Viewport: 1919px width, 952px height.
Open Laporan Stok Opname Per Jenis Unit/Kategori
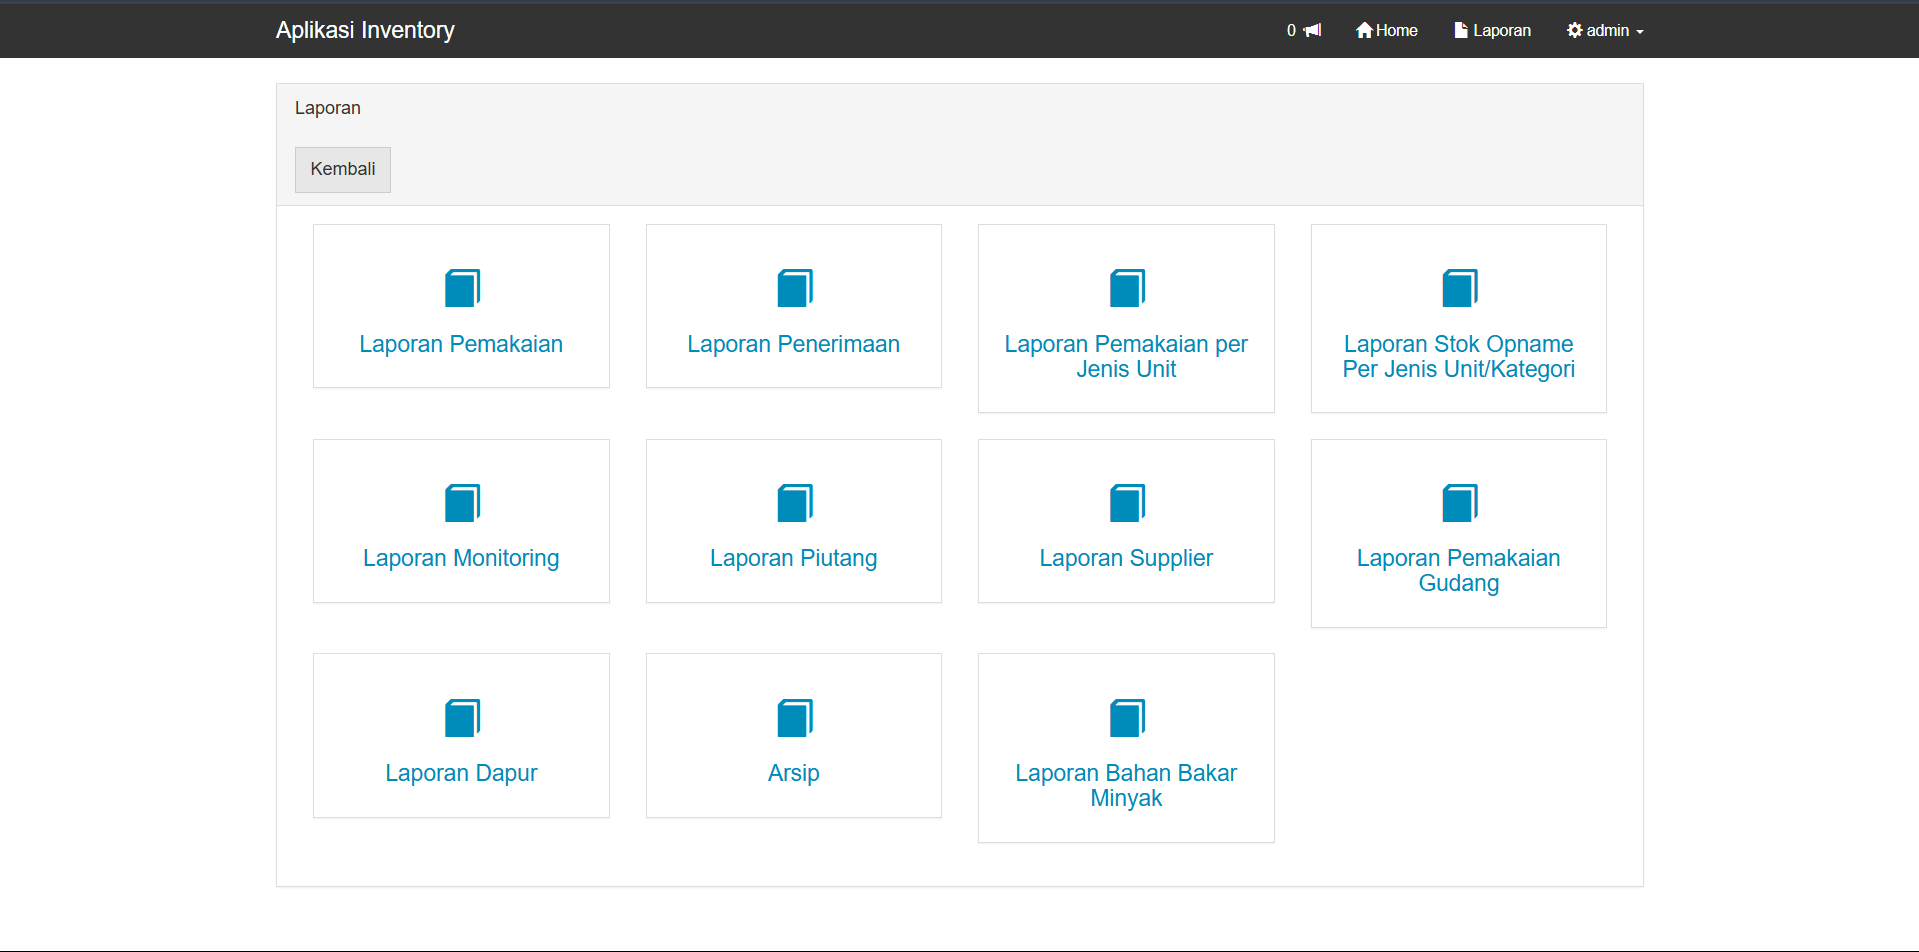(x=1458, y=356)
